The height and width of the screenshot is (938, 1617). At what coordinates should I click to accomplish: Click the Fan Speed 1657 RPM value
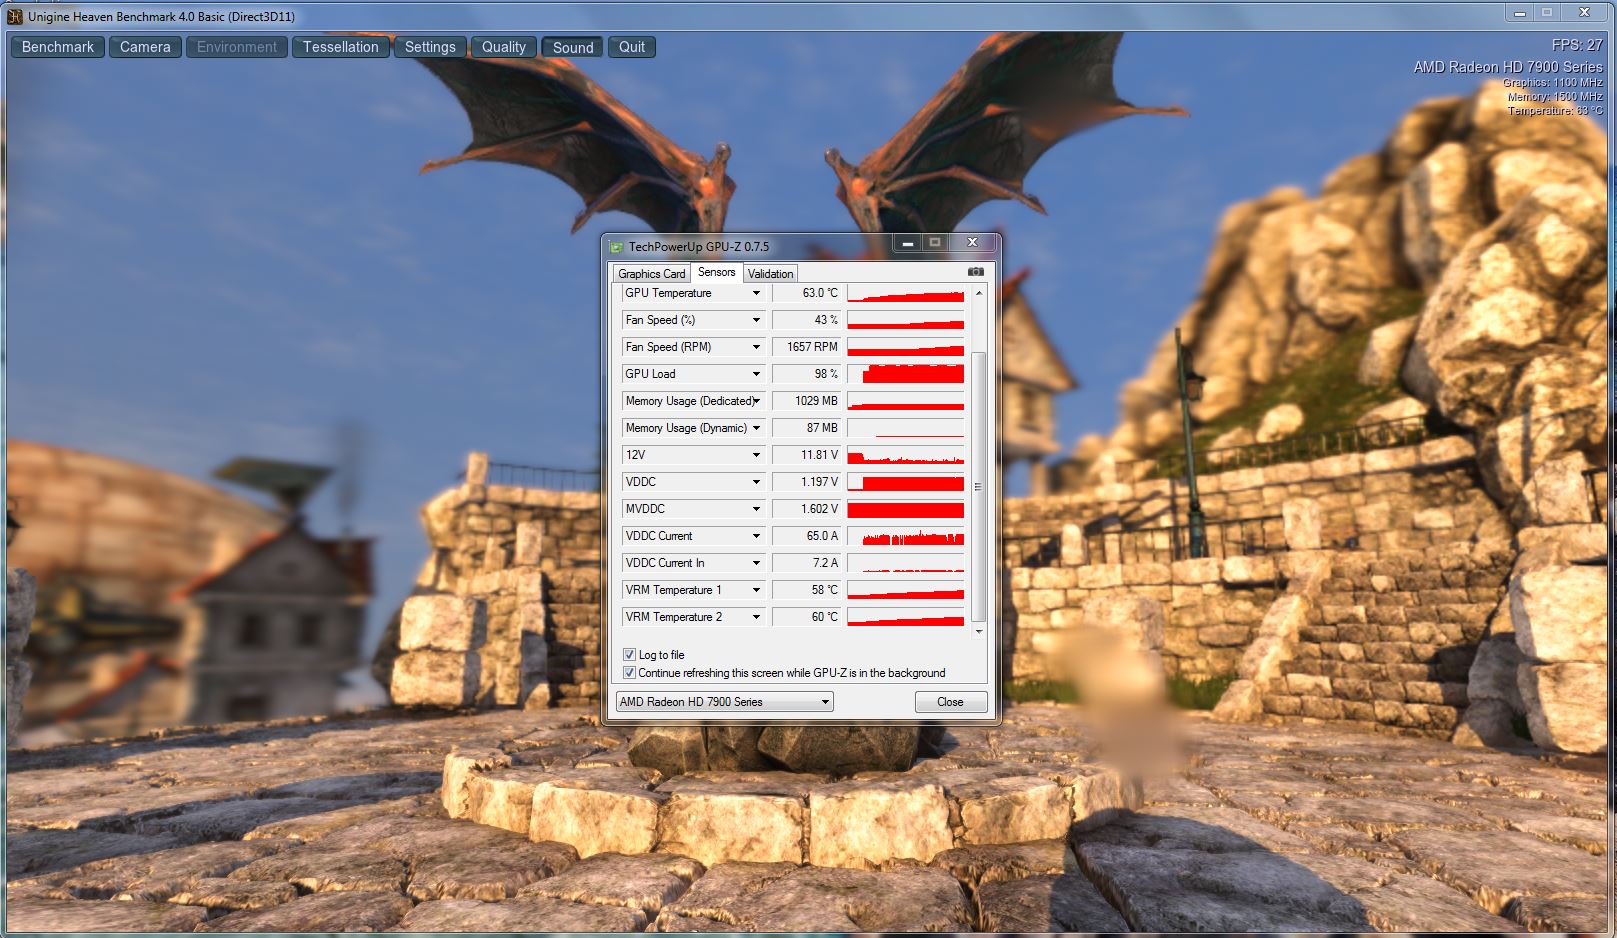(807, 347)
